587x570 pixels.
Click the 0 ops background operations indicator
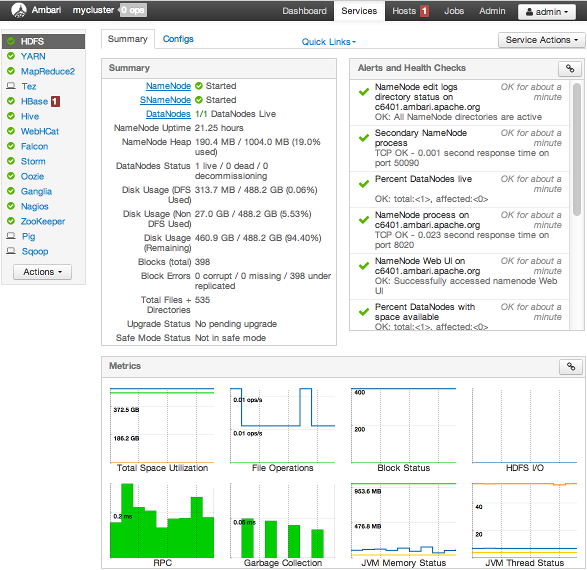(x=133, y=10)
